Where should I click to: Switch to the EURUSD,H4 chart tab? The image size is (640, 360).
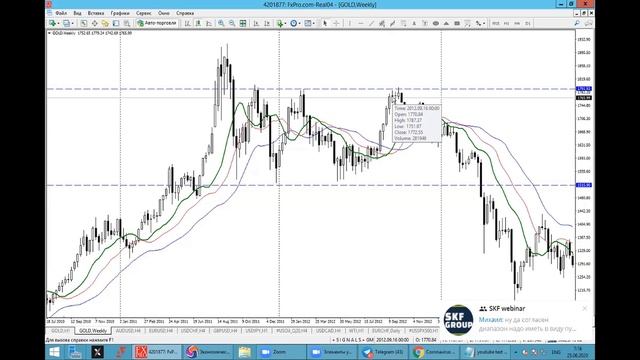click(161, 331)
